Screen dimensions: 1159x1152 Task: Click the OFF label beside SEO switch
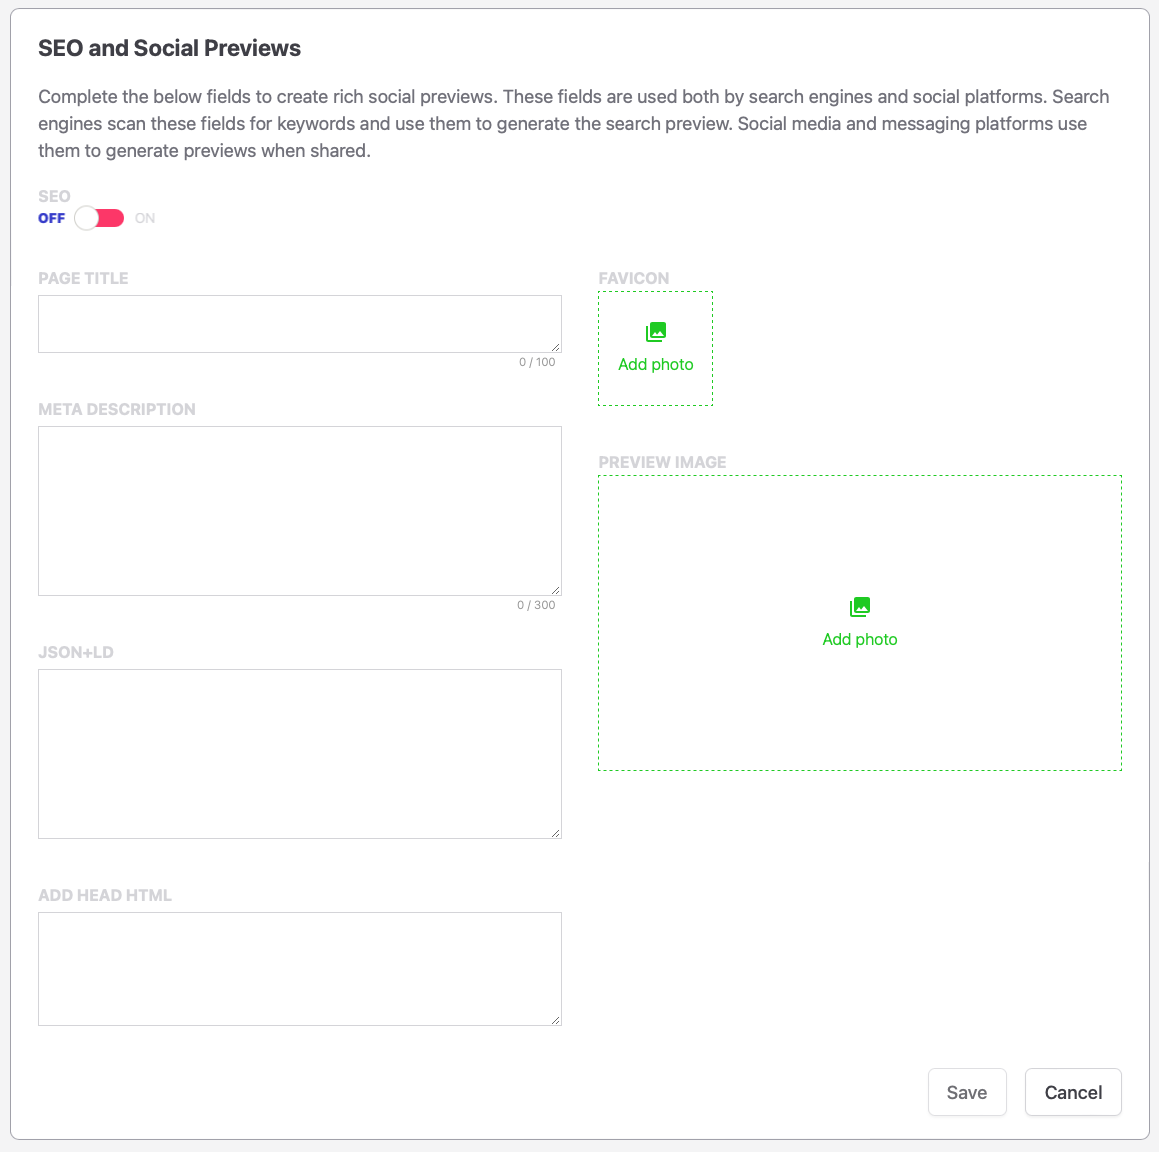coord(52,218)
